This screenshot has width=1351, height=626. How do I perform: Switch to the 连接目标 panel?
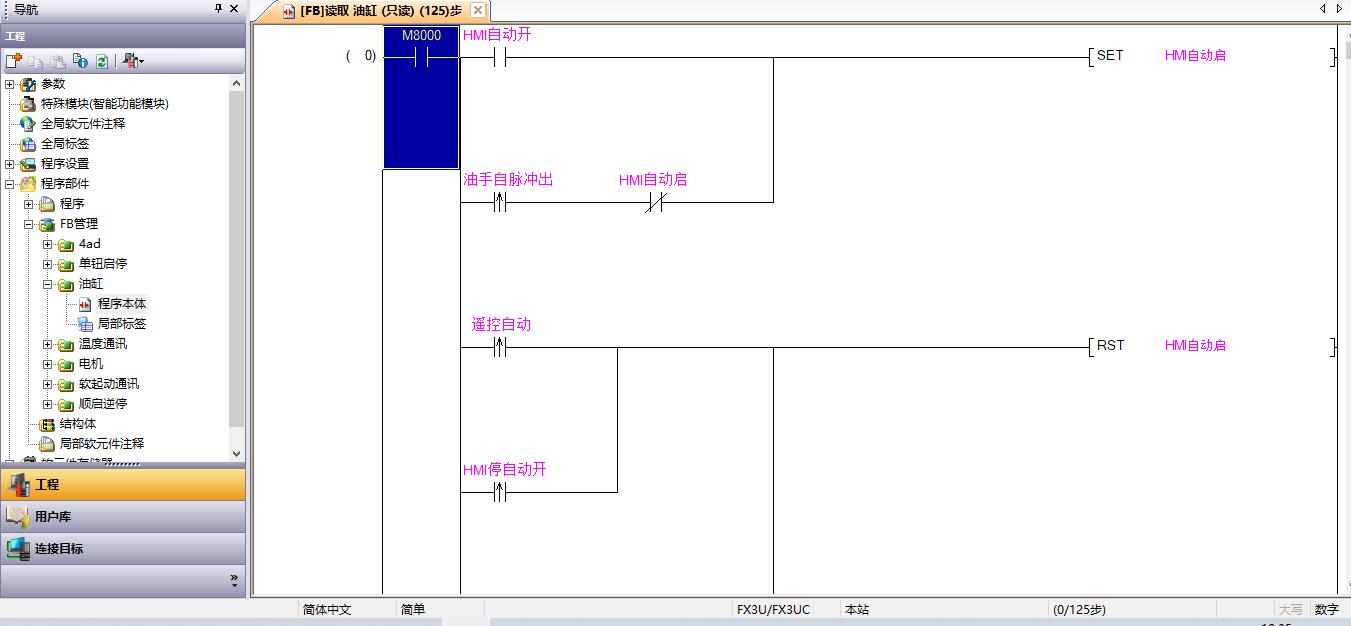pyautogui.click(x=58, y=549)
